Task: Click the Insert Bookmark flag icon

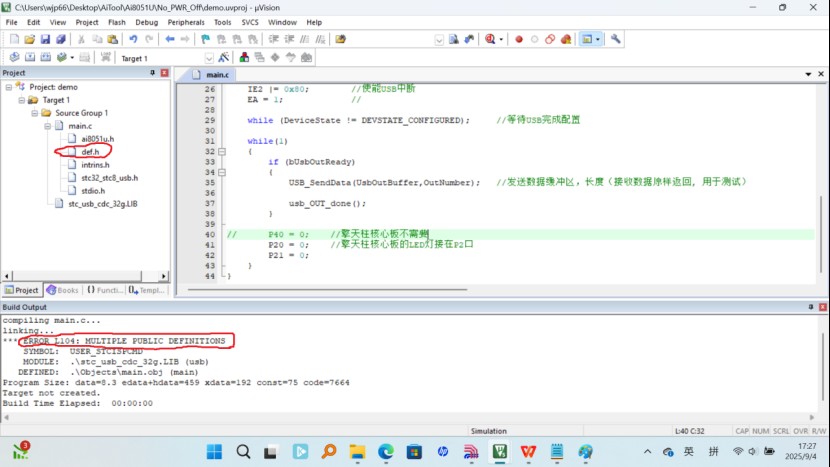Action: coord(206,39)
